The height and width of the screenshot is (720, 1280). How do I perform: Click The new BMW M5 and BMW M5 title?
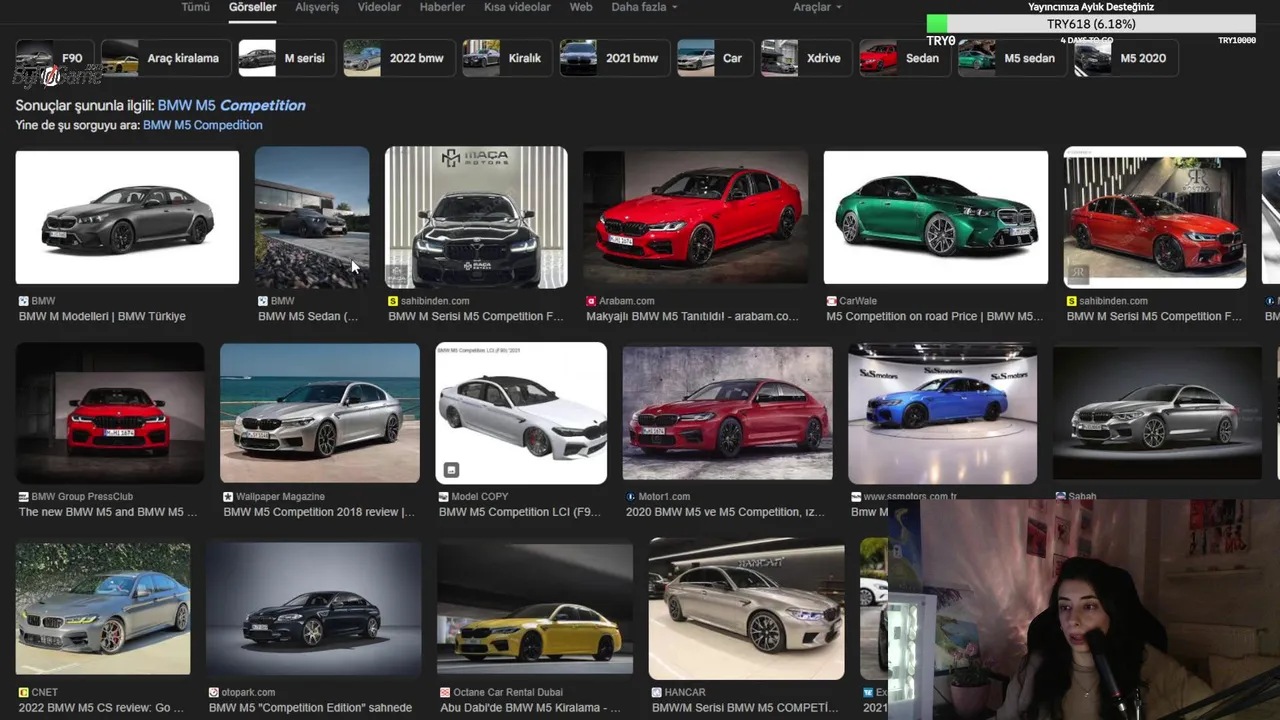(108, 512)
